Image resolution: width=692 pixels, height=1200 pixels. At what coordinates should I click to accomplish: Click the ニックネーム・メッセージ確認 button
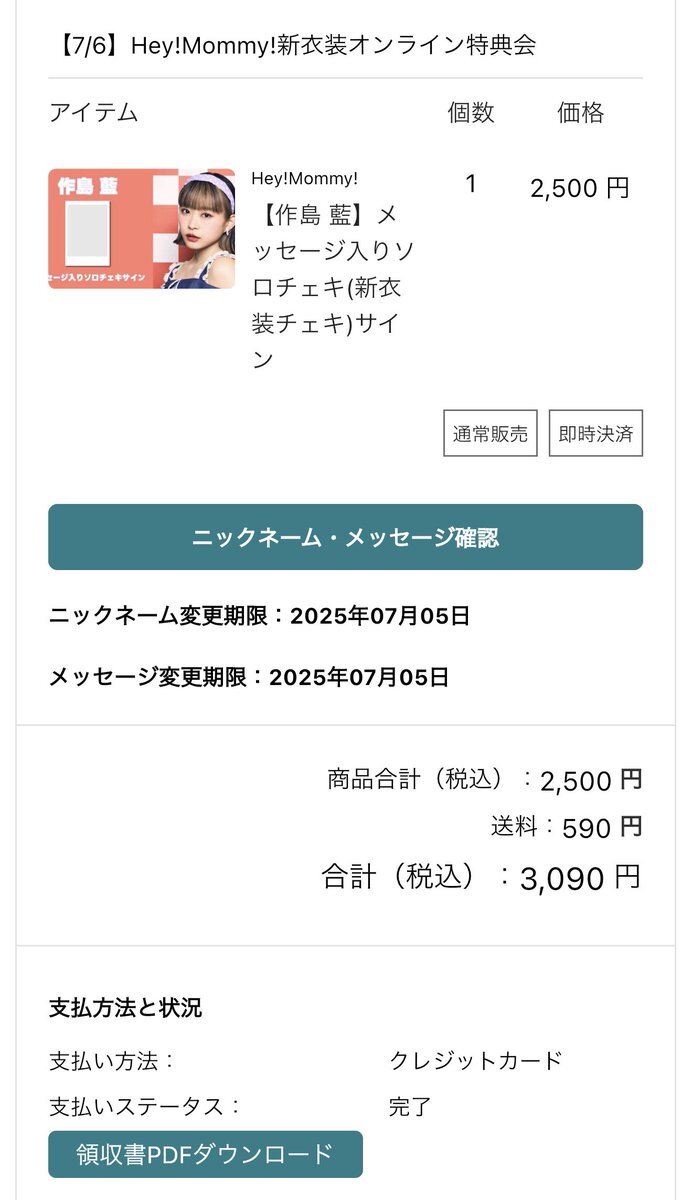(345, 537)
